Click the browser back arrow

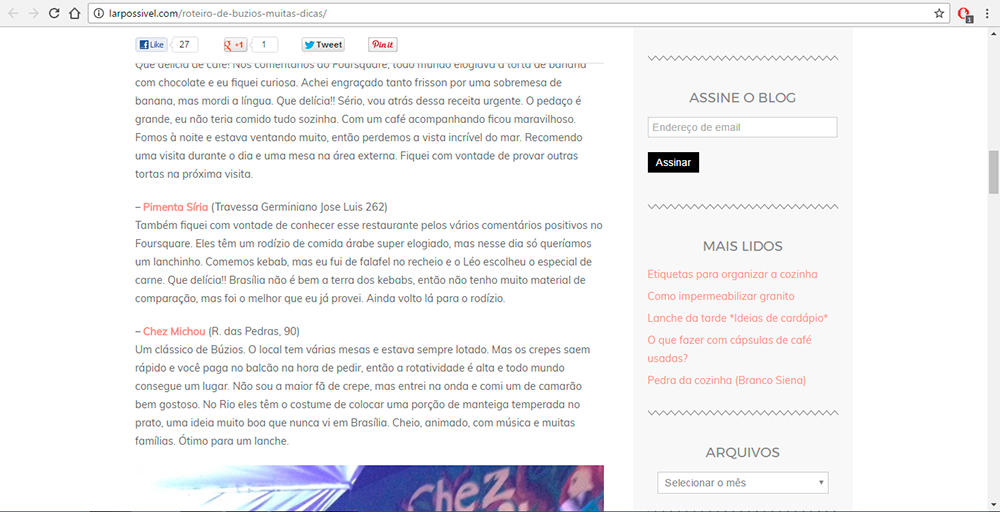[13, 13]
